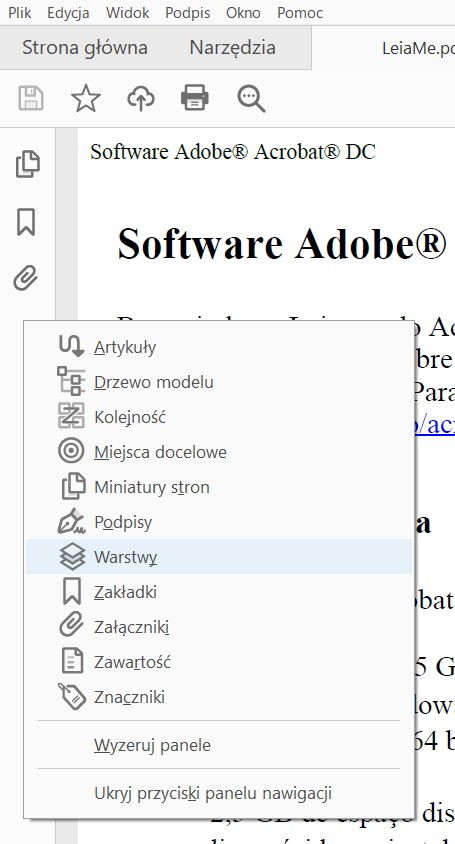Viewport: 455px width, 844px height.
Task: Click the Podpisy pen icon
Action: (72, 521)
